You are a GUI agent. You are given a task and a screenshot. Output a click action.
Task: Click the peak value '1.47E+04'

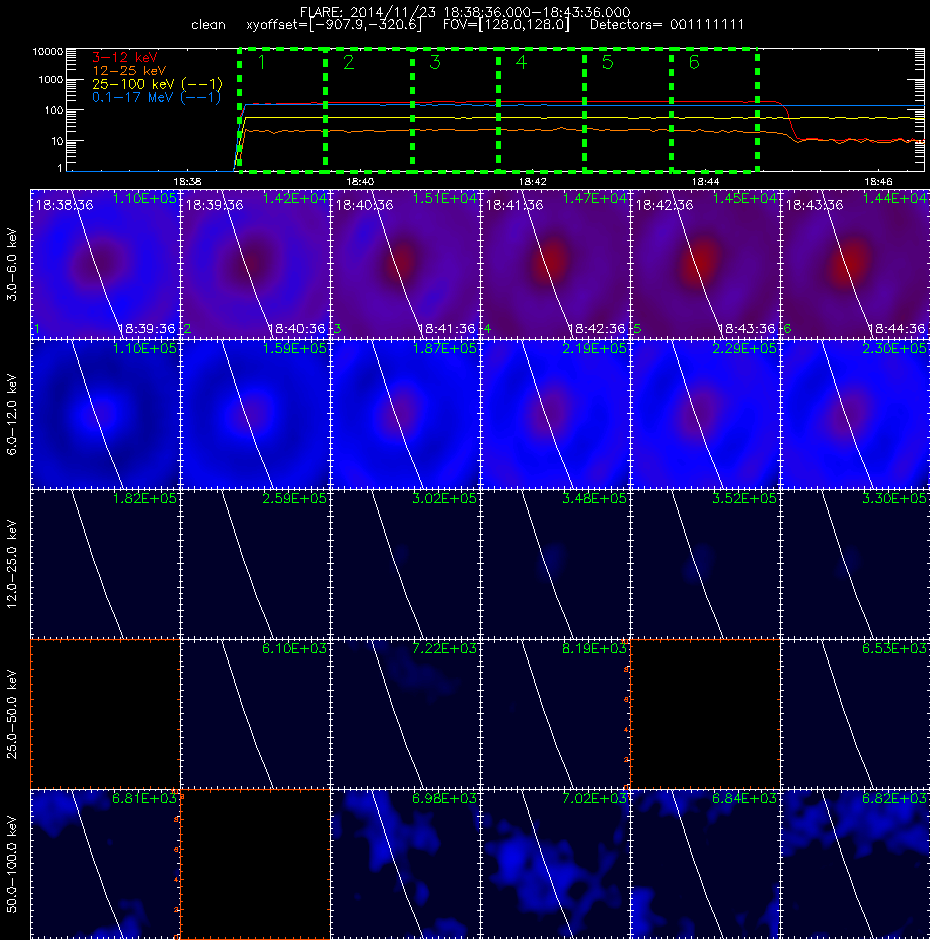[x=594, y=198]
